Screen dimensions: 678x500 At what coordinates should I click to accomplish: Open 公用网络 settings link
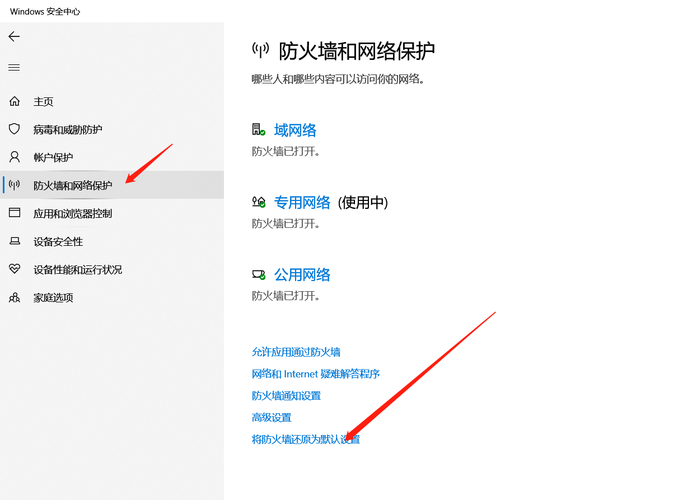coord(302,275)
